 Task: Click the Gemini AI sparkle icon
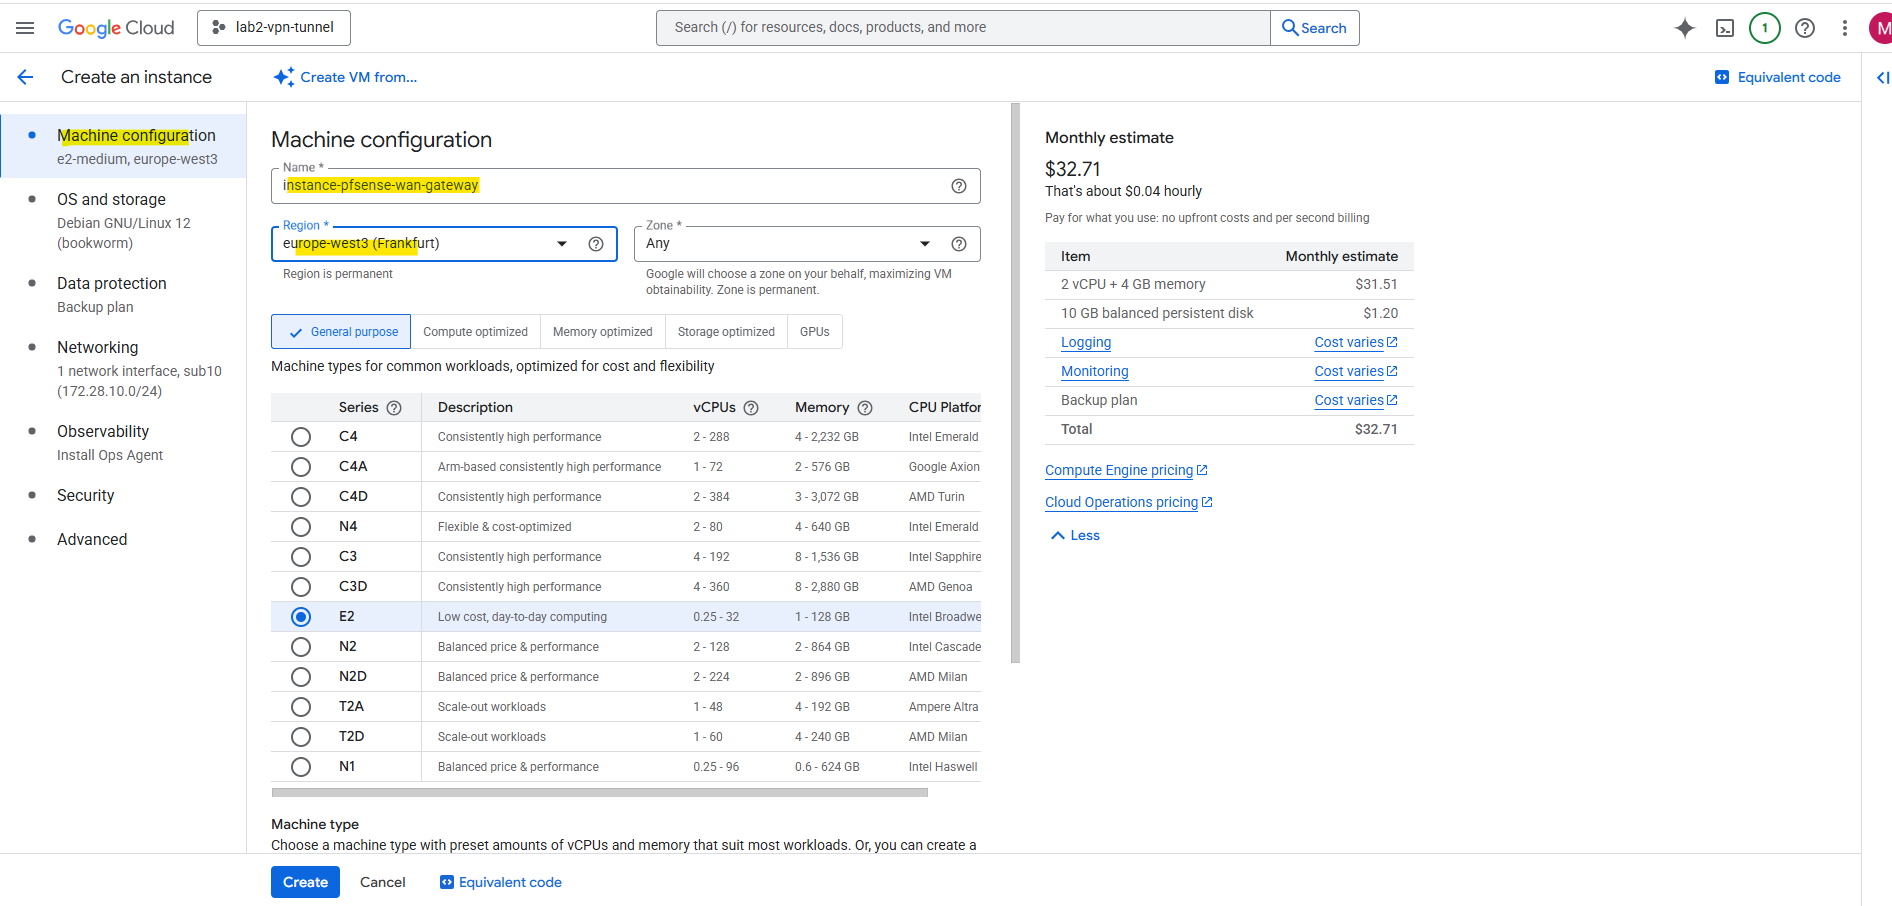pos(1685,28)
